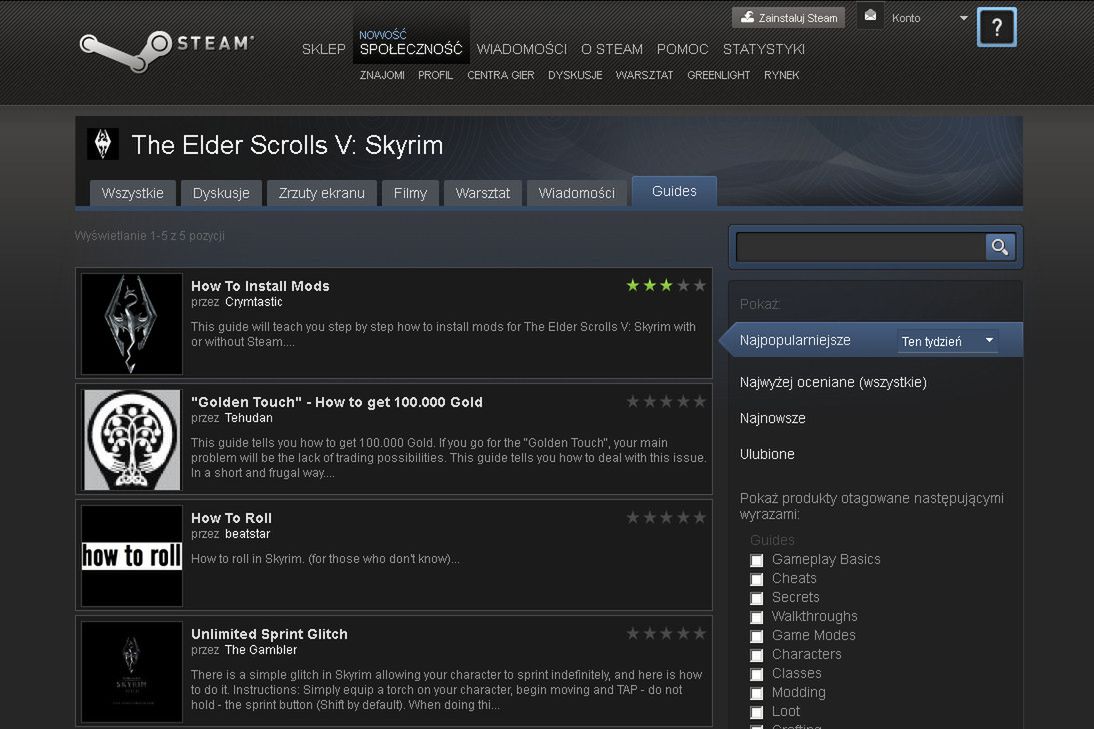Open author beatstar's profile
The image size is (1094, 729).
pyautogui.click(x=248, y=534)
